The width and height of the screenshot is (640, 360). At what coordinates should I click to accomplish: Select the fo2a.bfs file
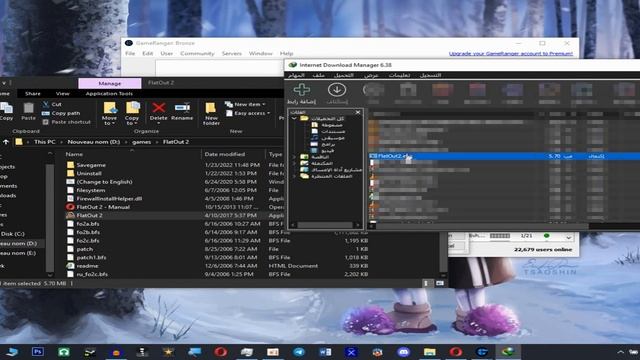click(x=83, y=224)
